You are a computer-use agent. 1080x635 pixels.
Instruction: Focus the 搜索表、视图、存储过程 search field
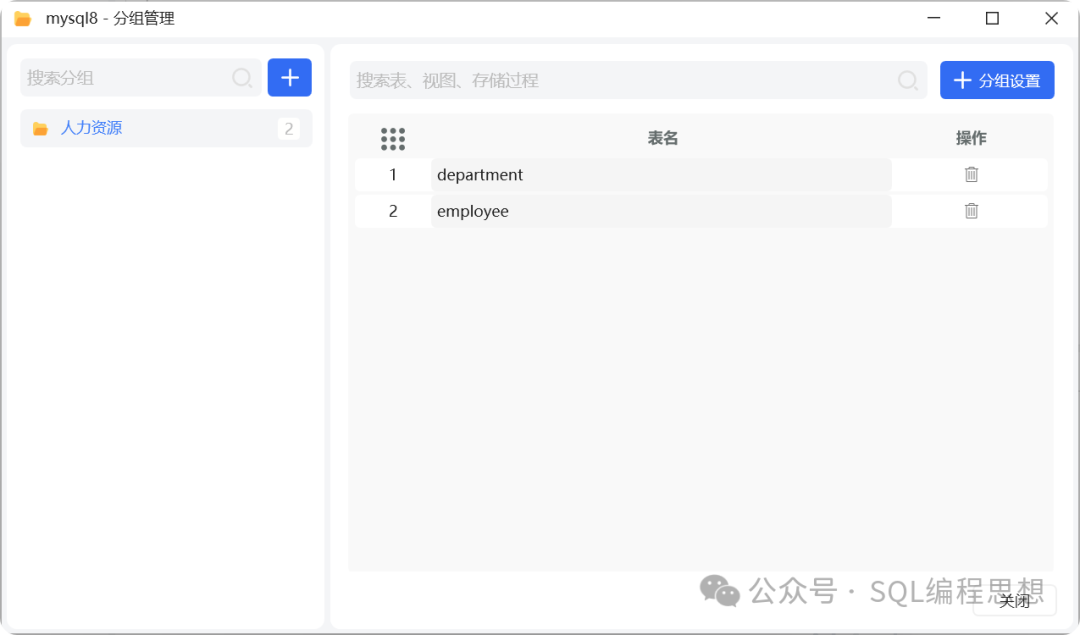tap(620, 80)
